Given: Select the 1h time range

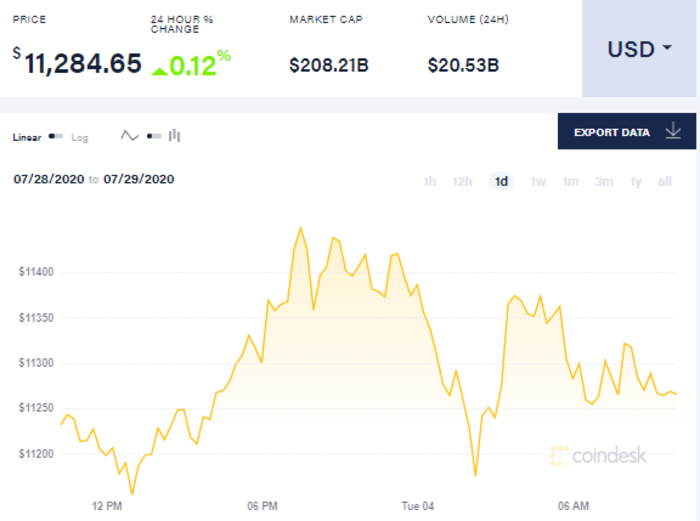Looking at the screenshot, I should pyautogui.click(x=430, y=181).
